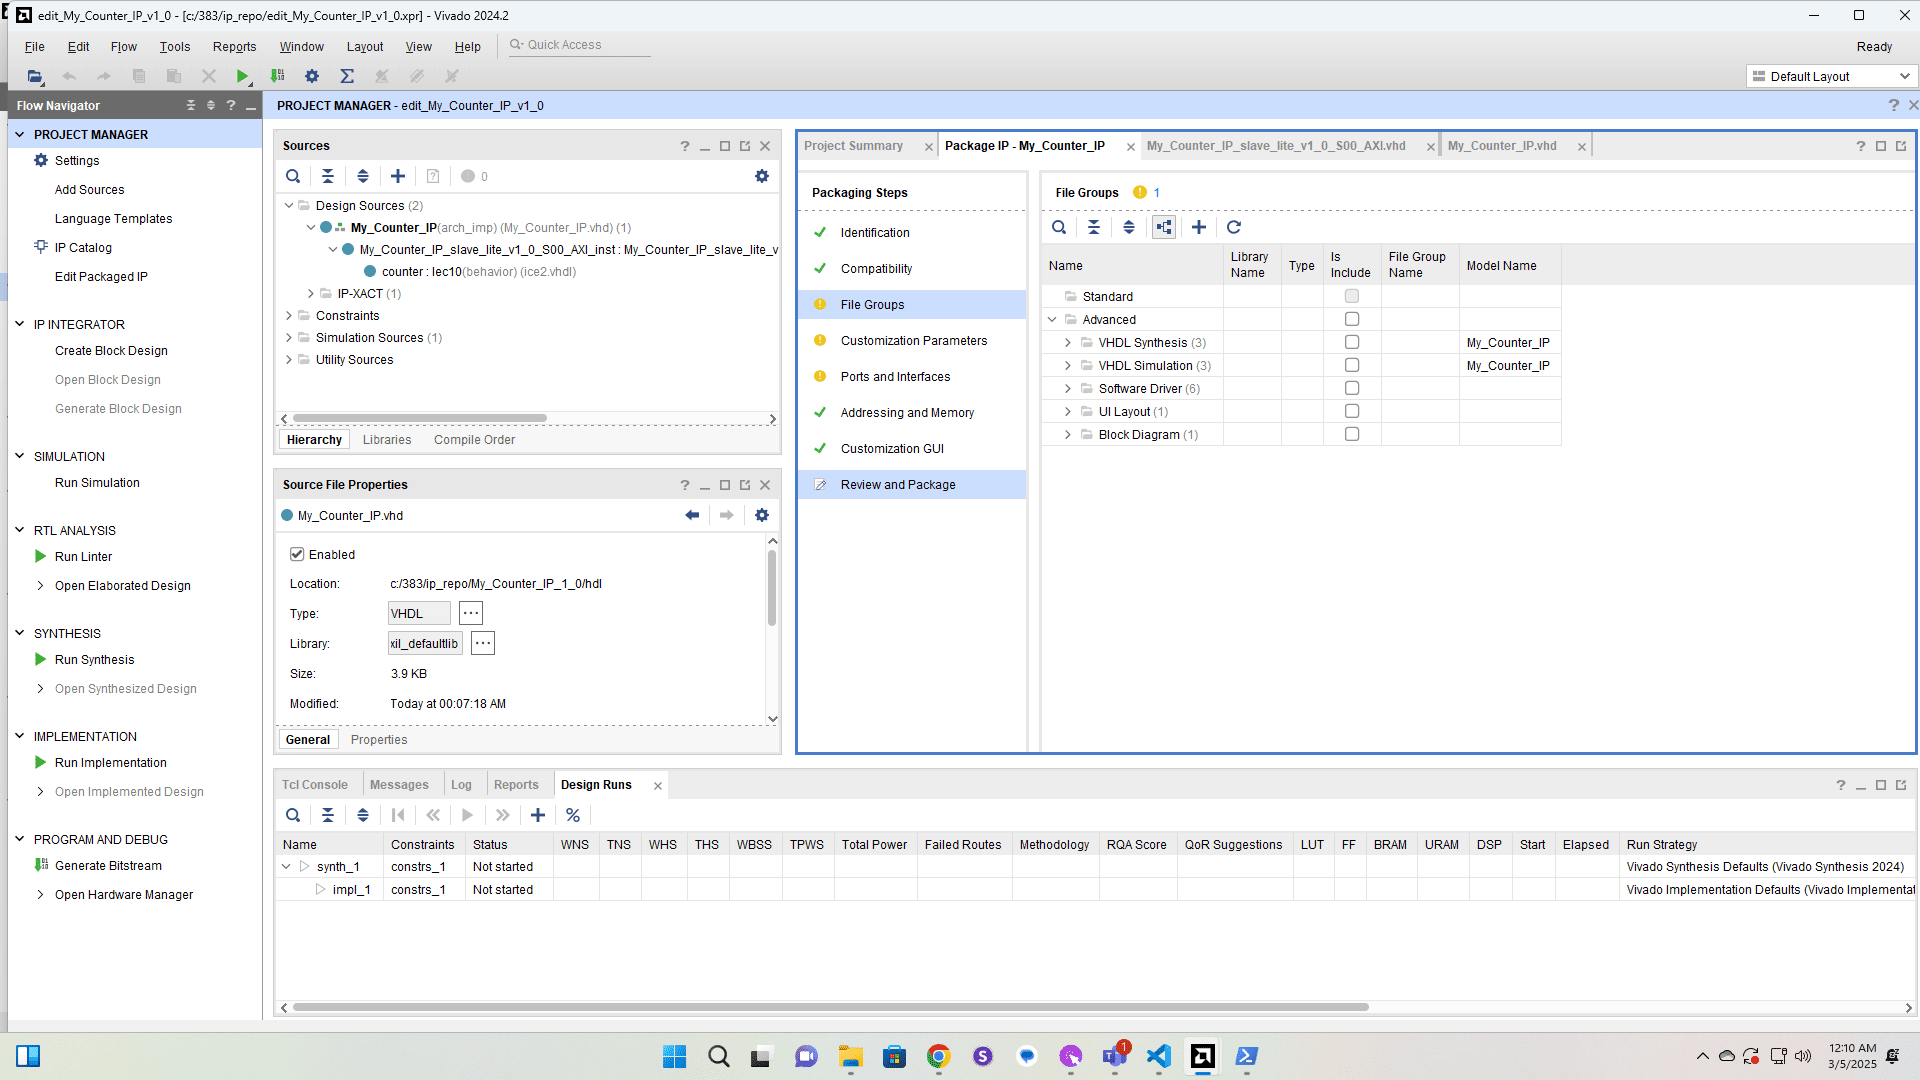Open the Reports menu
This screenshot has height=1080, width=1920.
(x=234, y=47)
